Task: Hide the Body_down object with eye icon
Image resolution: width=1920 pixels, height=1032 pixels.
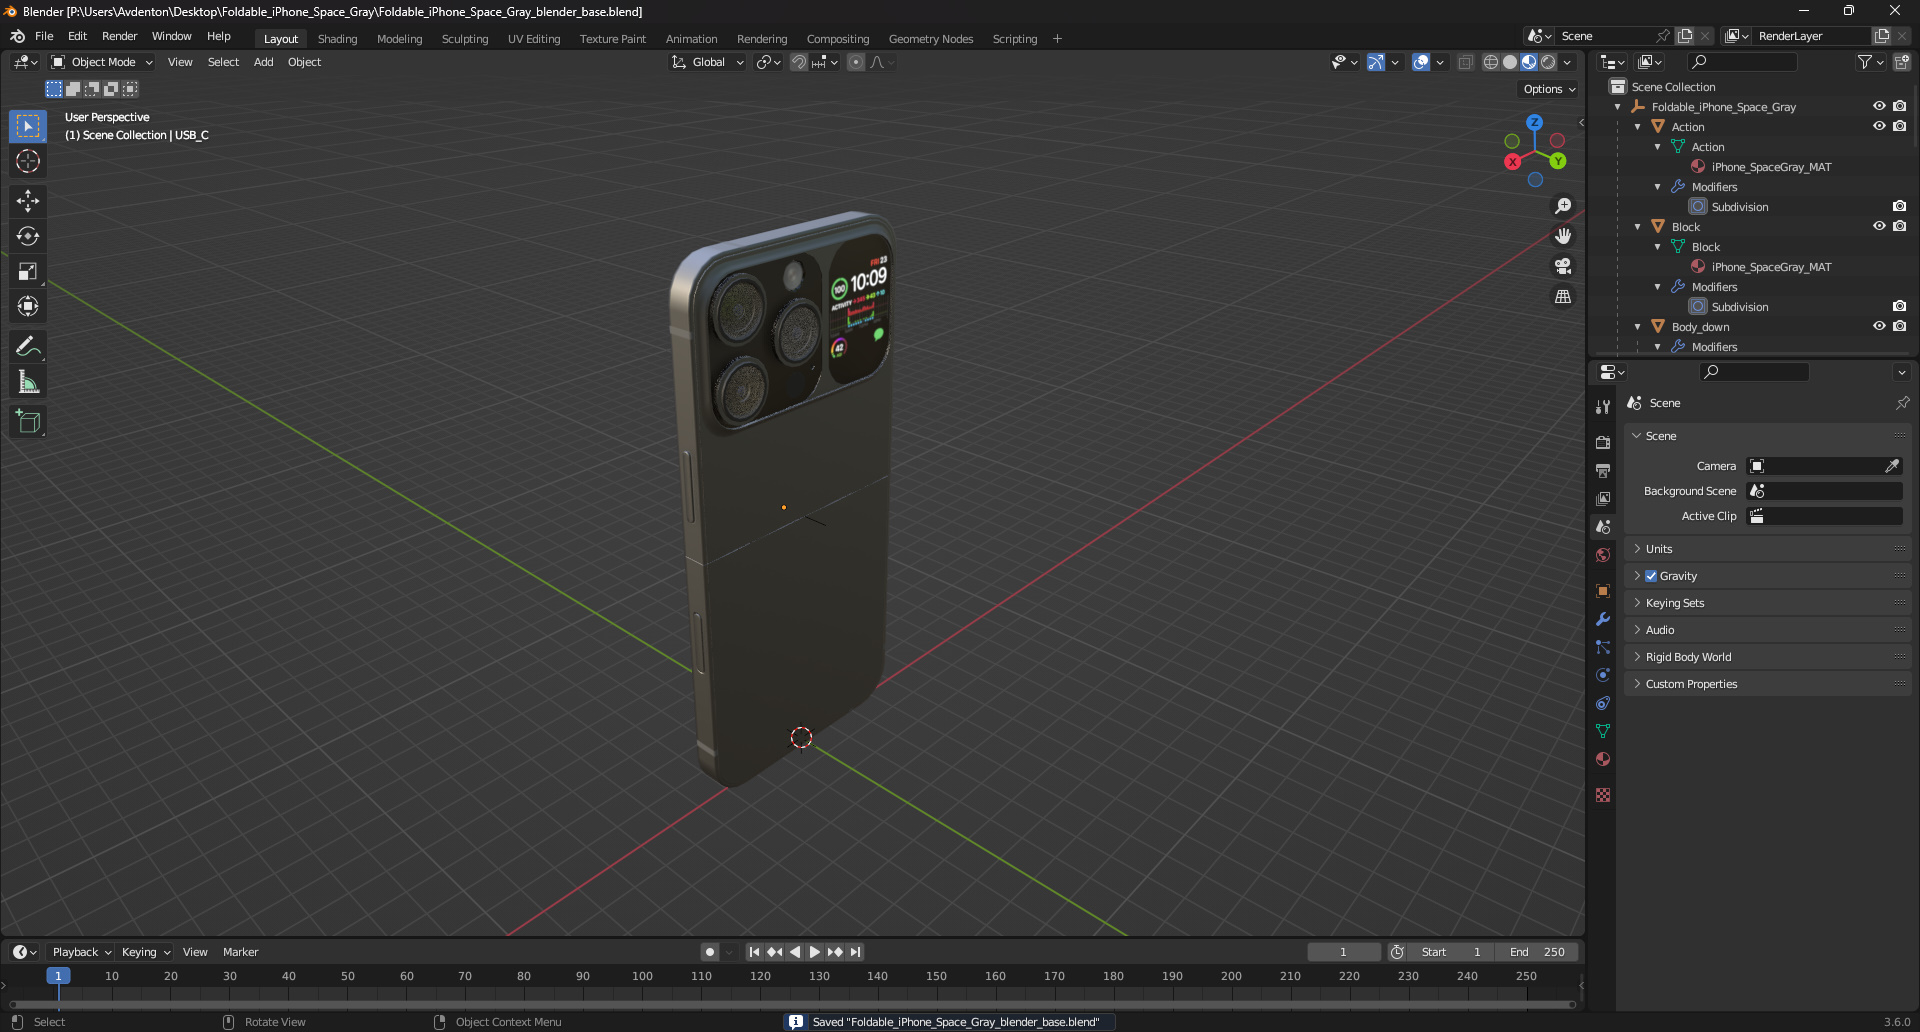Action: click(1879, 326)
